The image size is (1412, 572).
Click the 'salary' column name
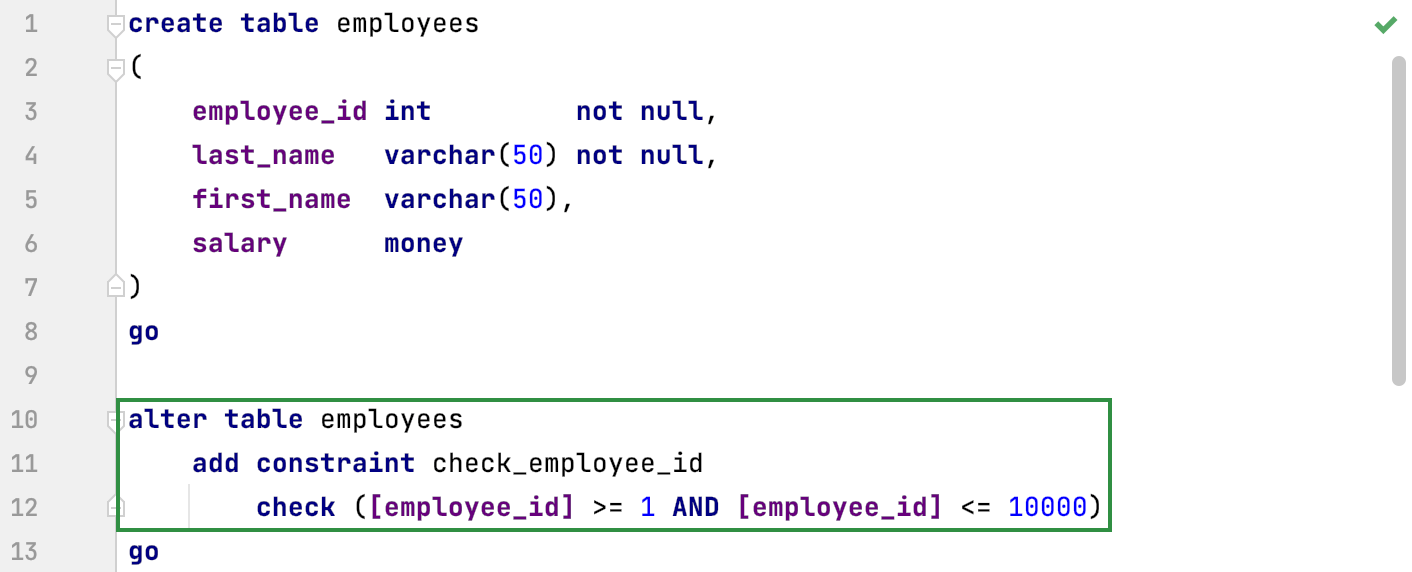coord(240,243)
